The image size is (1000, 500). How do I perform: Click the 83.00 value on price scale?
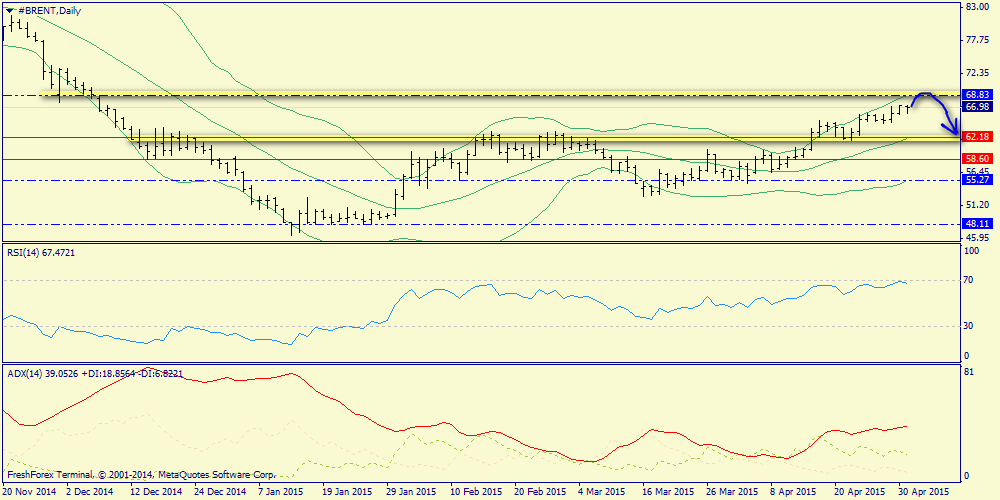pos(976,7)
